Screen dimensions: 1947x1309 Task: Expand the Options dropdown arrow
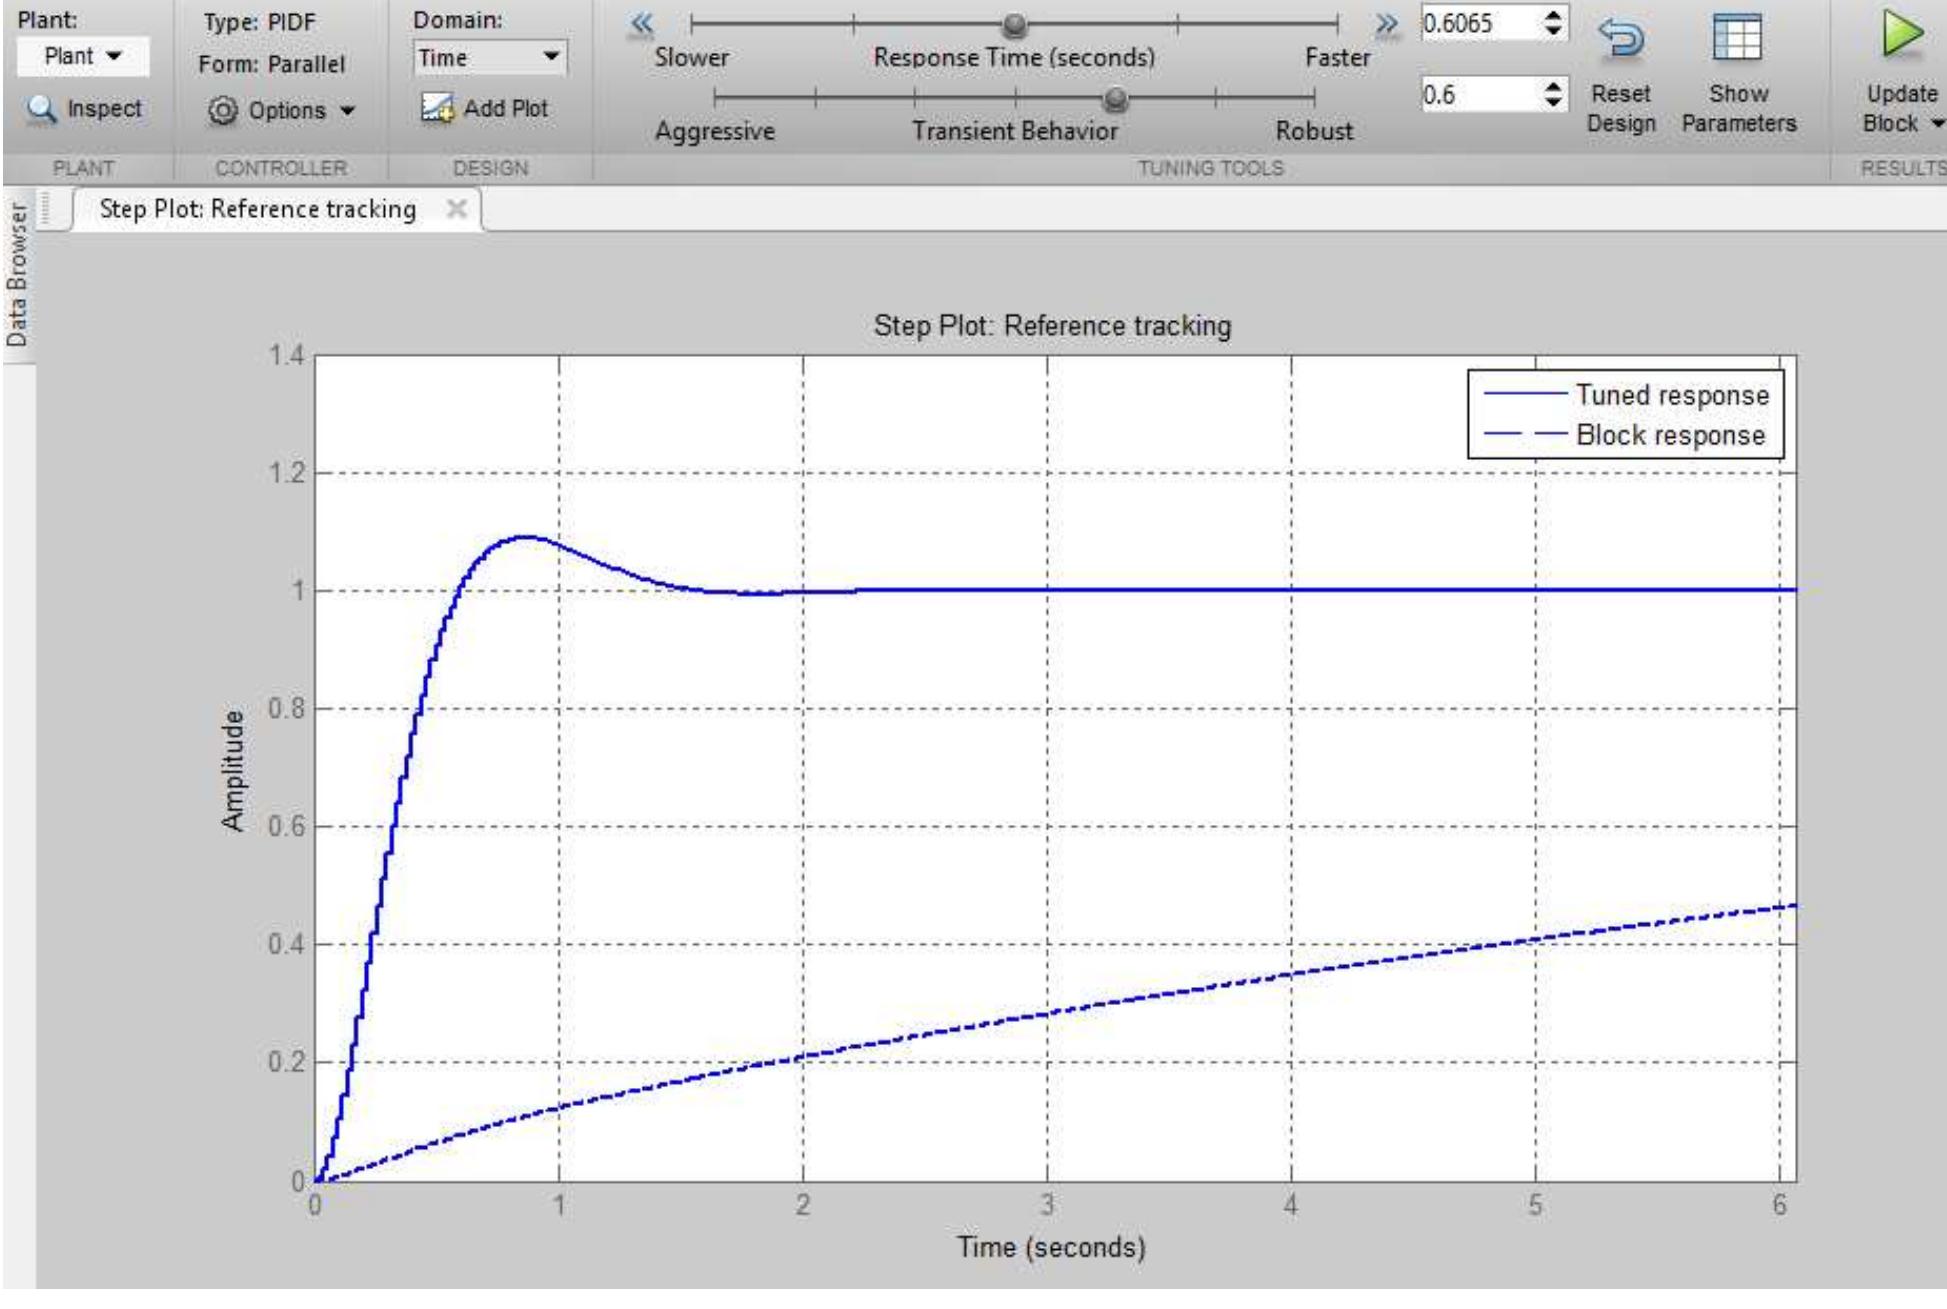pyautogui.click(x=347, y=111)
